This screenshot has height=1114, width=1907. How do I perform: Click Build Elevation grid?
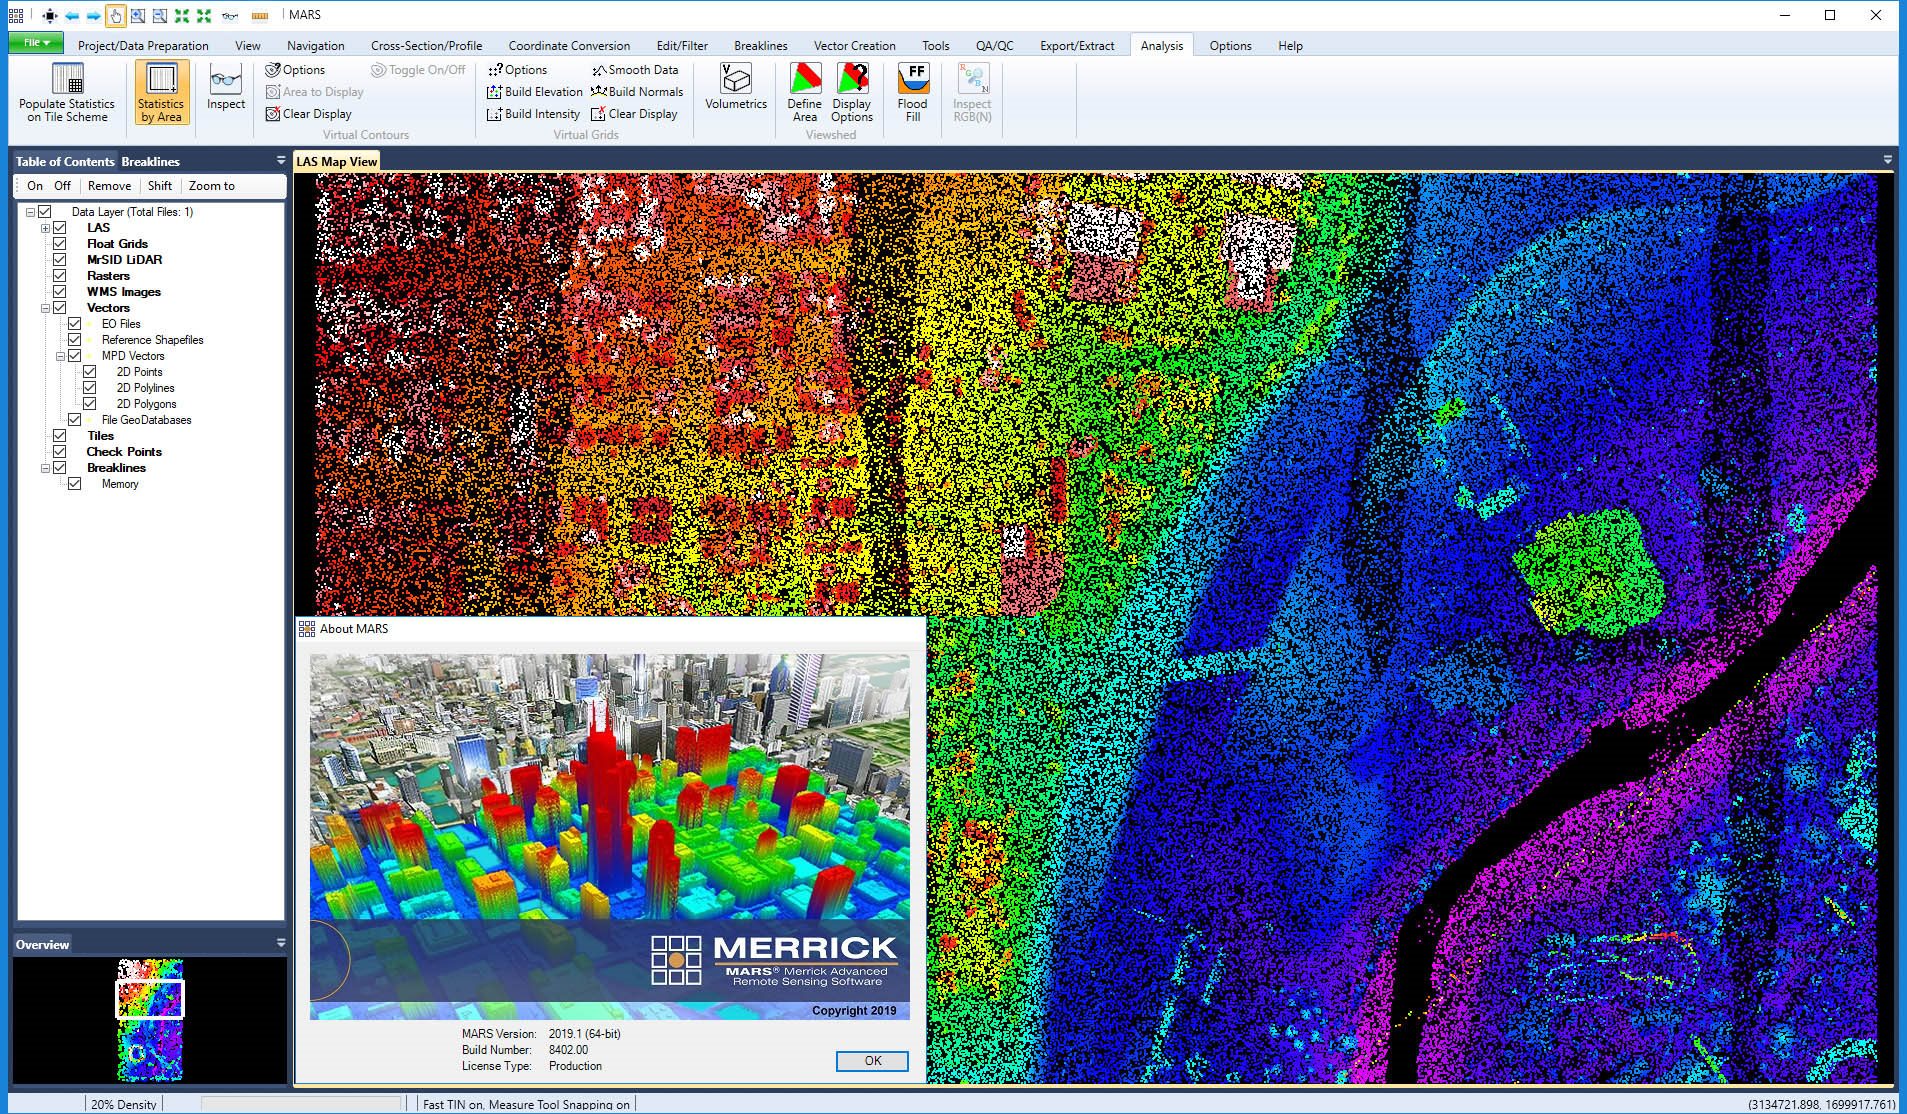click(534, 92)
